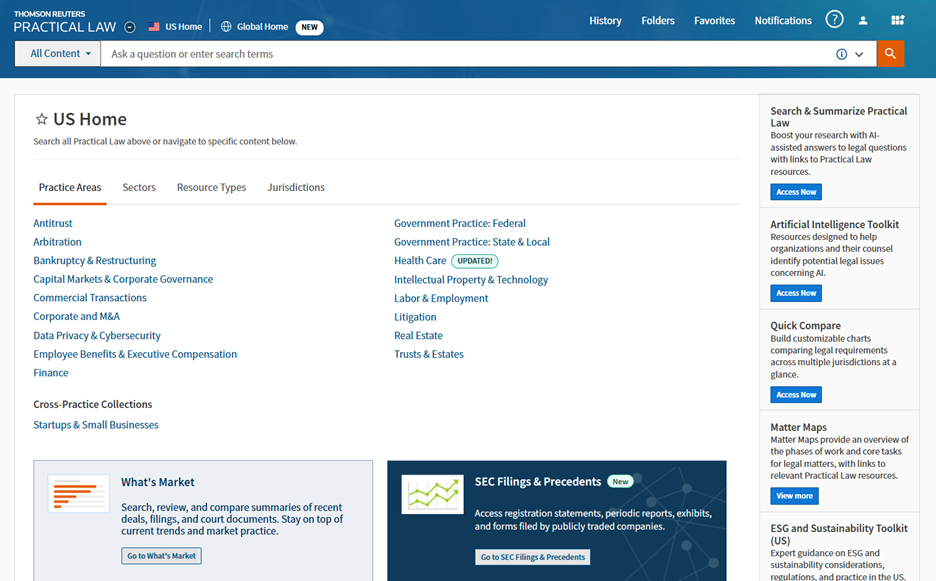This screenshot has width=936, height=581.
Task: Switch to the Sectors tab
Action: click(139, 187)
